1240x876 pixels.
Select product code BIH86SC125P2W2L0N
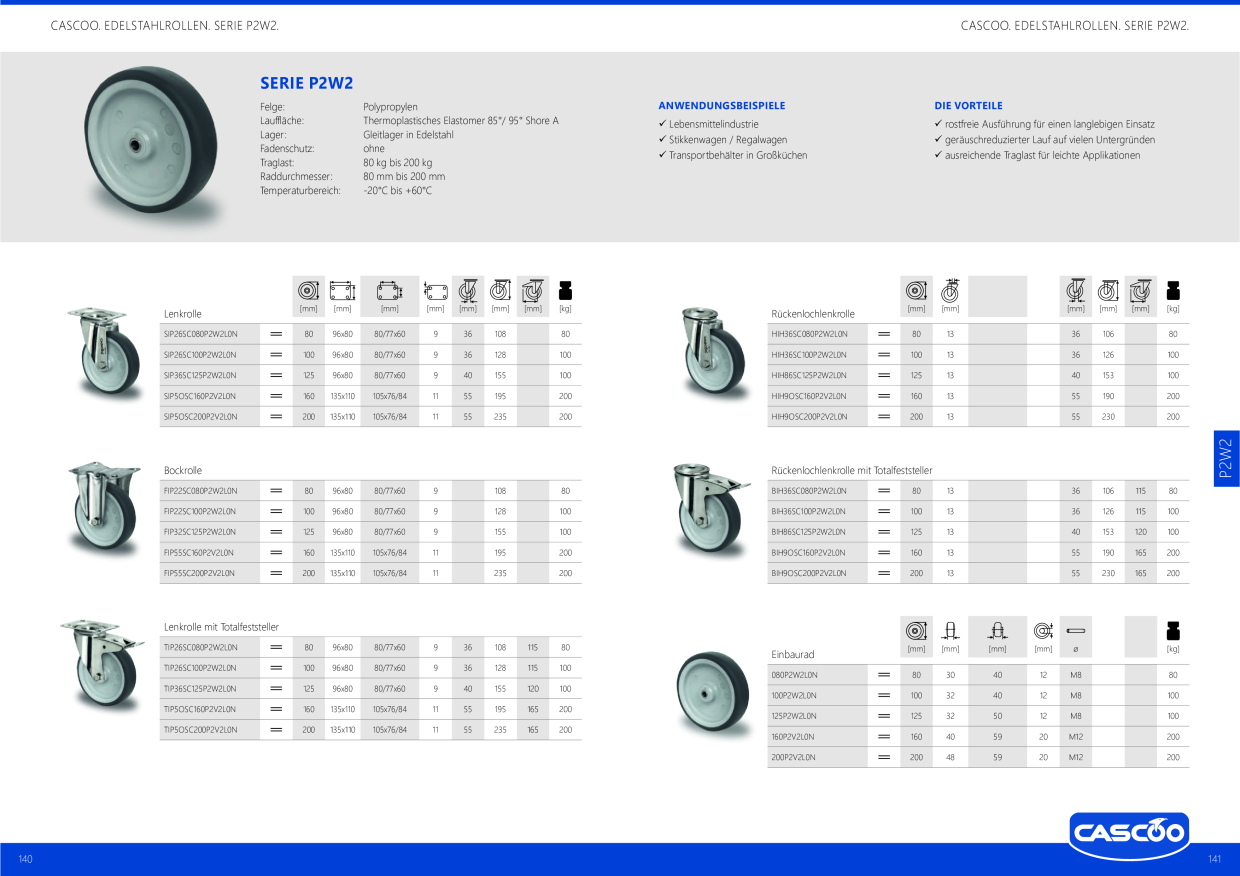point(809,532)
